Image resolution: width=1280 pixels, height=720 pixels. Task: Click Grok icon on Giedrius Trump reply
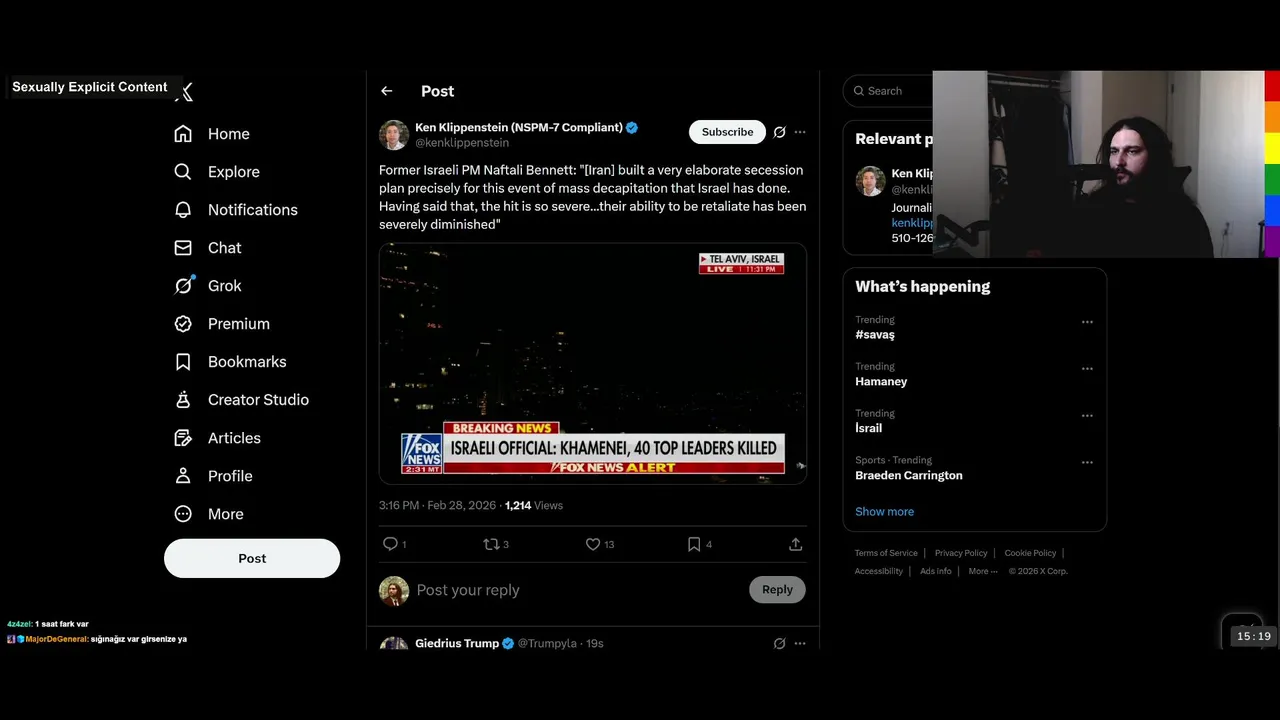click(779, 643)
